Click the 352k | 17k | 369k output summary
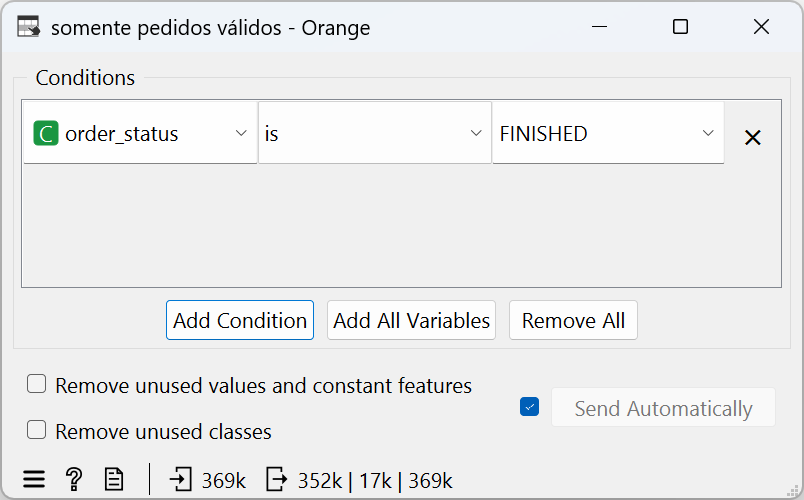This screenshot has height=500, width=804. click(x=375, y=481)
